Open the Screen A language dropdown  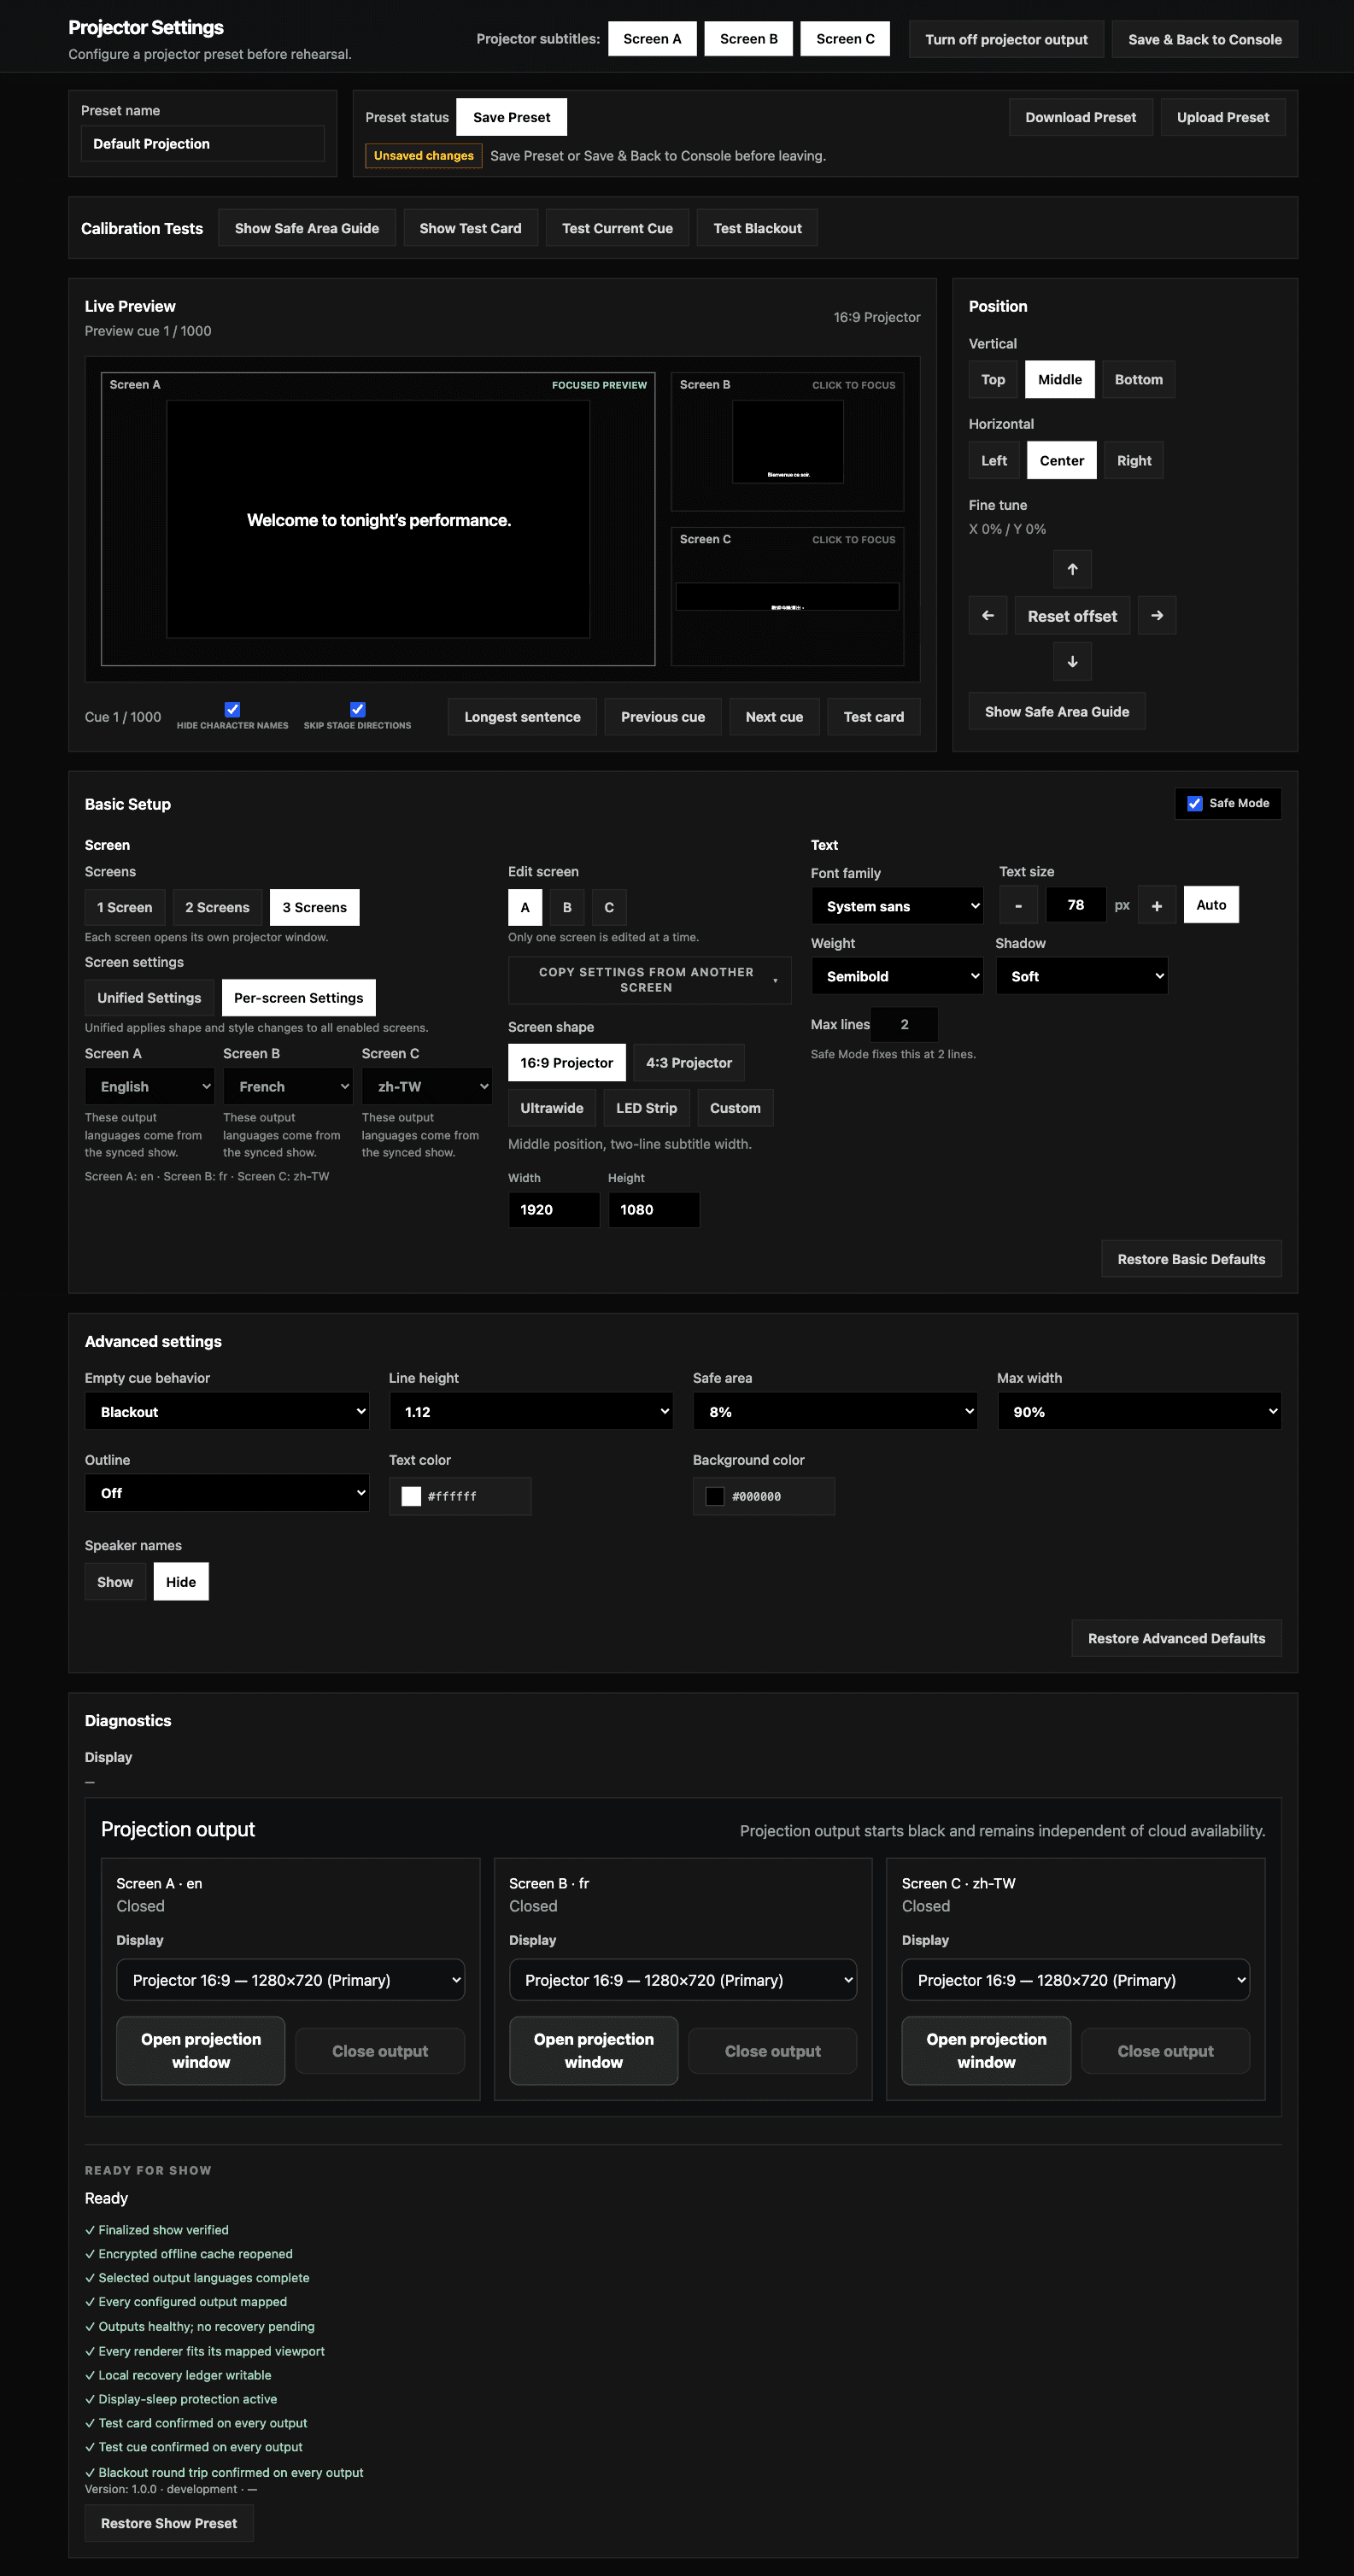pos(150,1087)
